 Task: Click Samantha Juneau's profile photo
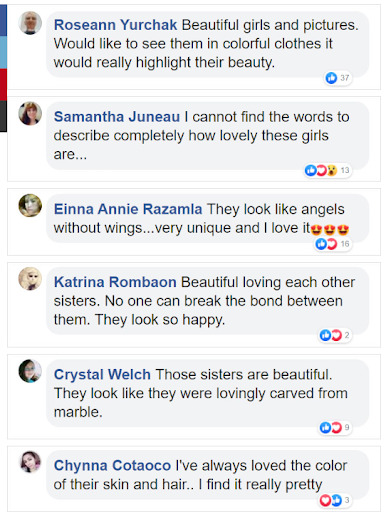(30, 113)
